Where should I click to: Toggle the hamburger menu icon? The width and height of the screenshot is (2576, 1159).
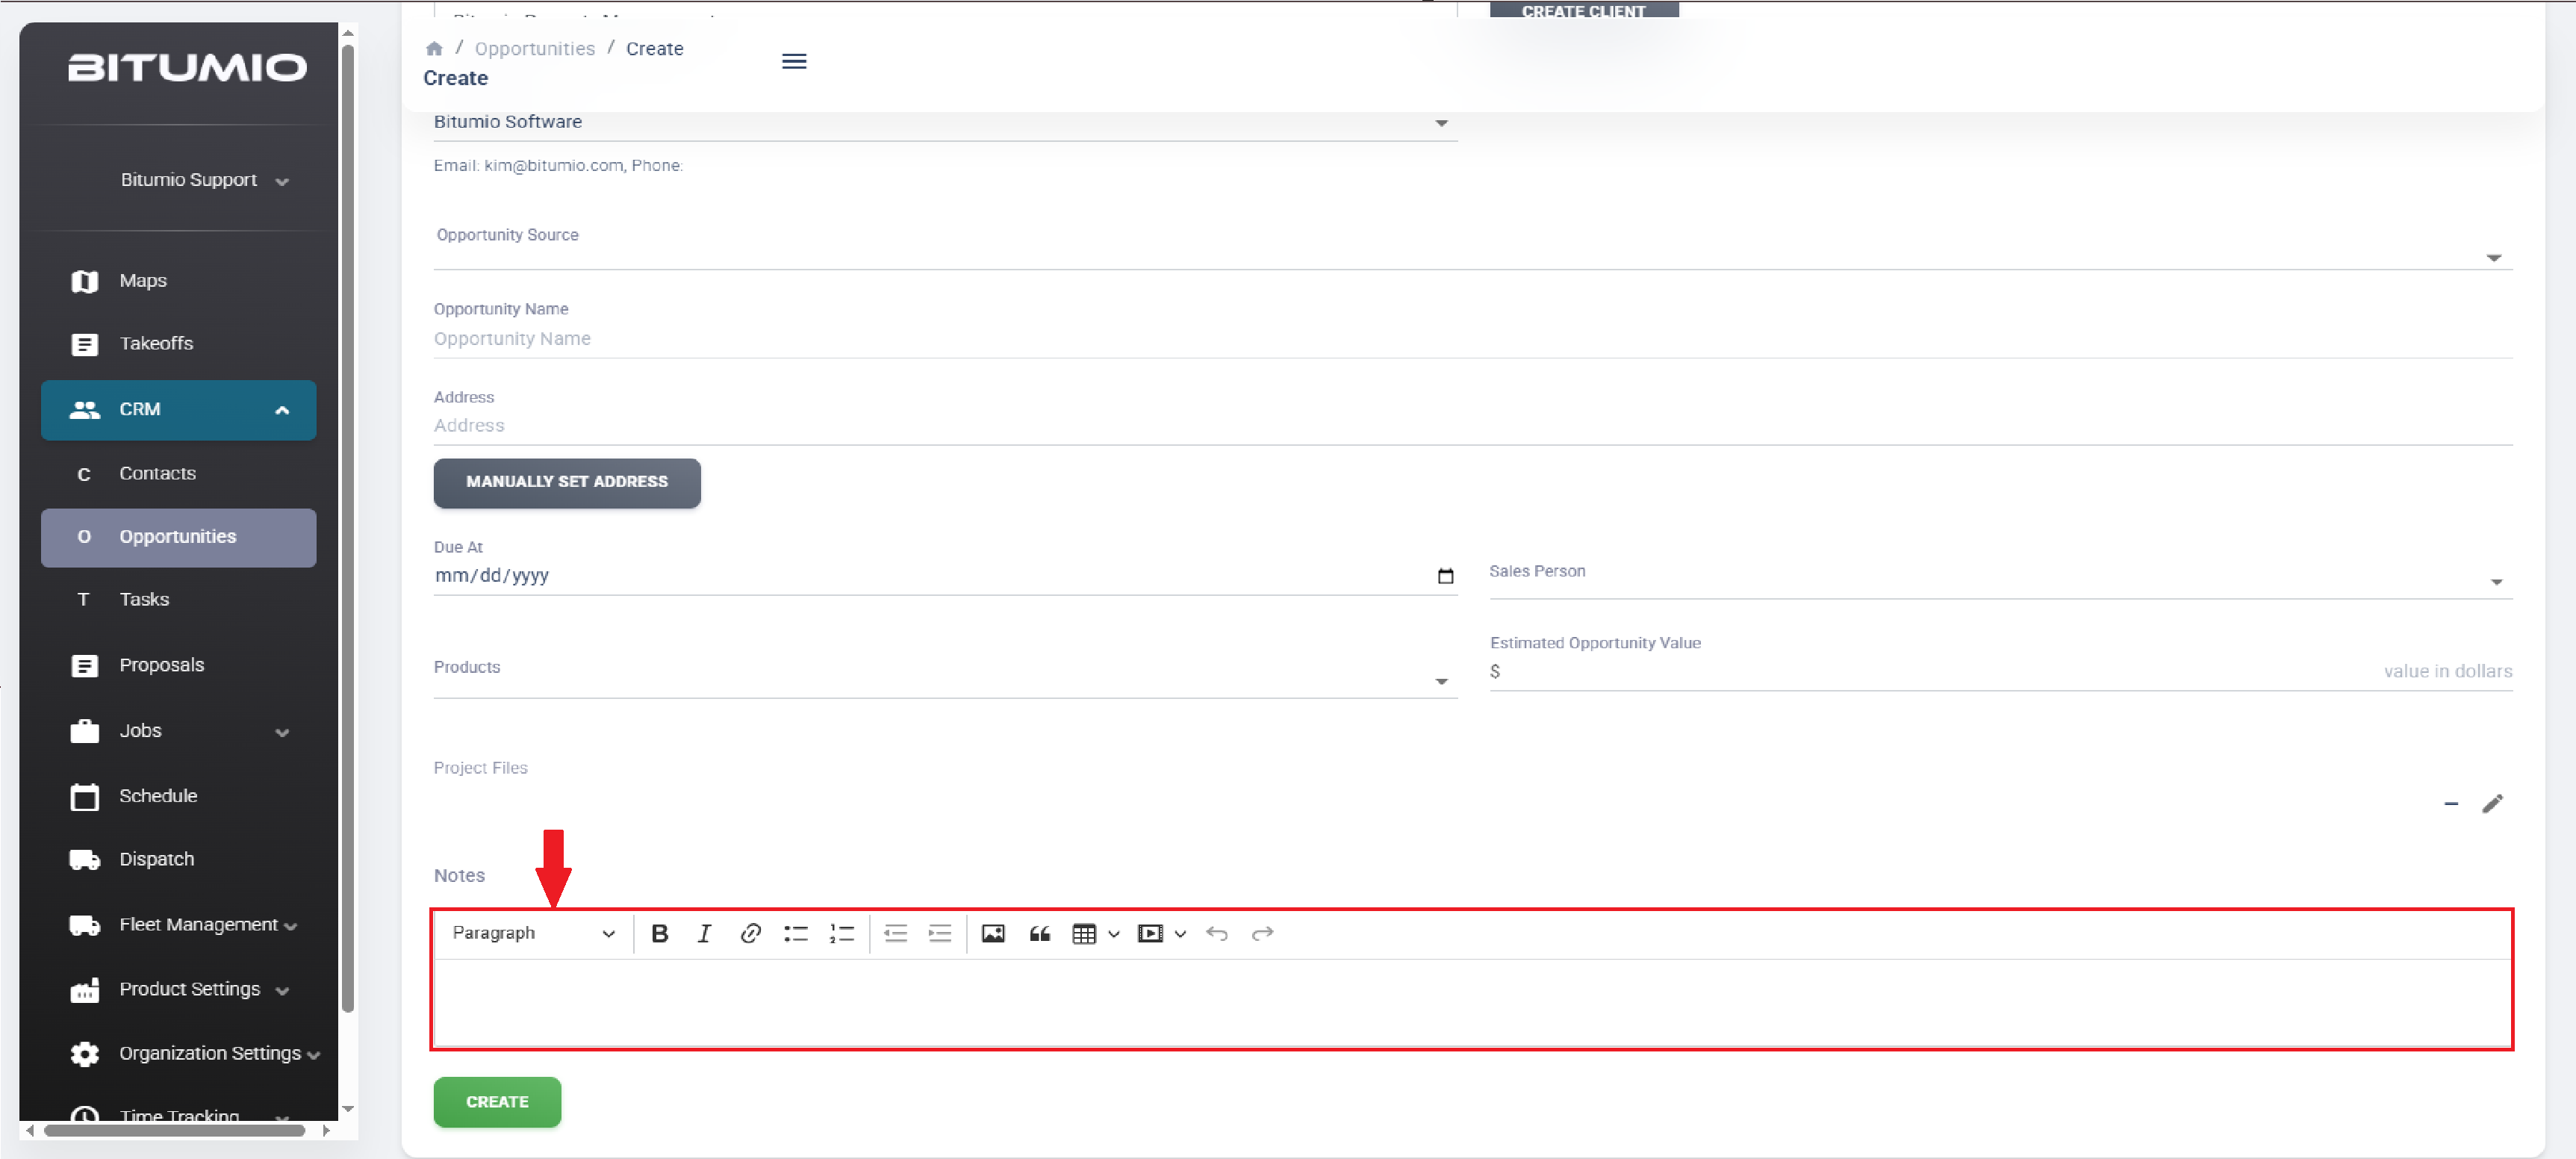[794, 62]
